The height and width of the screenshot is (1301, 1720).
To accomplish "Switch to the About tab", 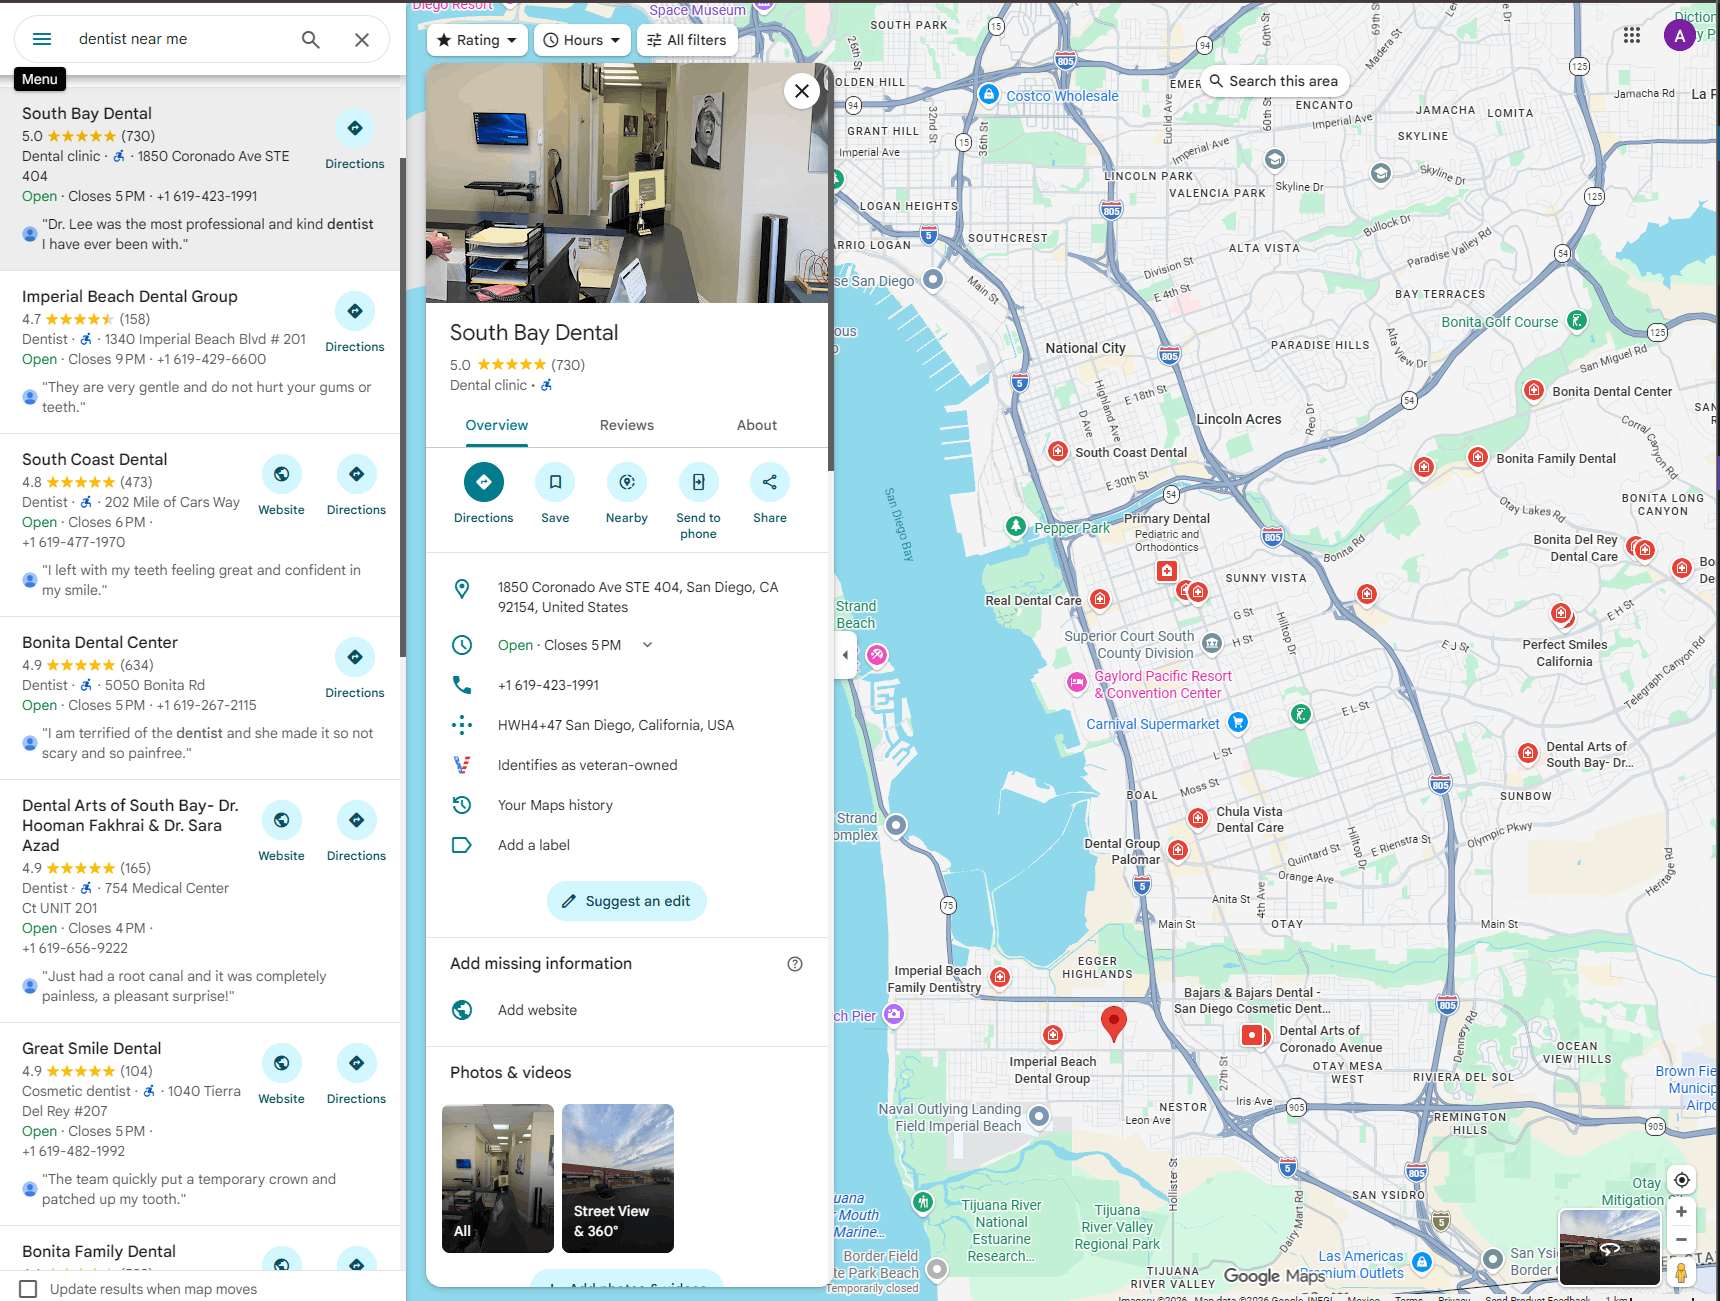I will 757,425.
